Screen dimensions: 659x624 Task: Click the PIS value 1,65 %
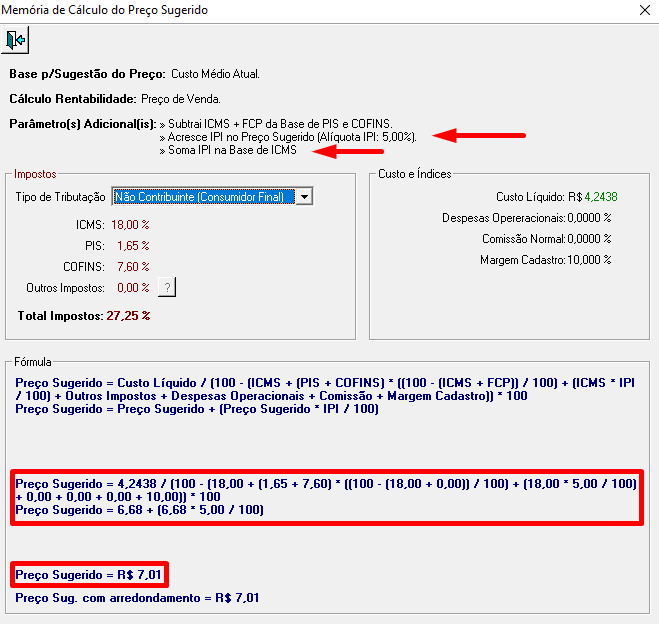(133, 246)
